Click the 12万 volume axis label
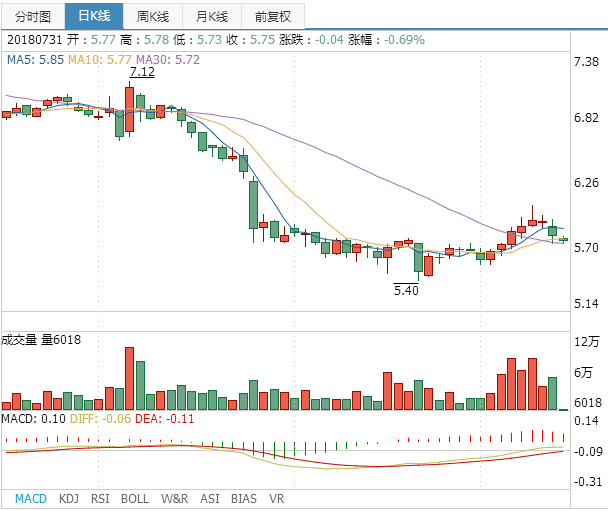The image size is (608, 511). pos(586,341)
